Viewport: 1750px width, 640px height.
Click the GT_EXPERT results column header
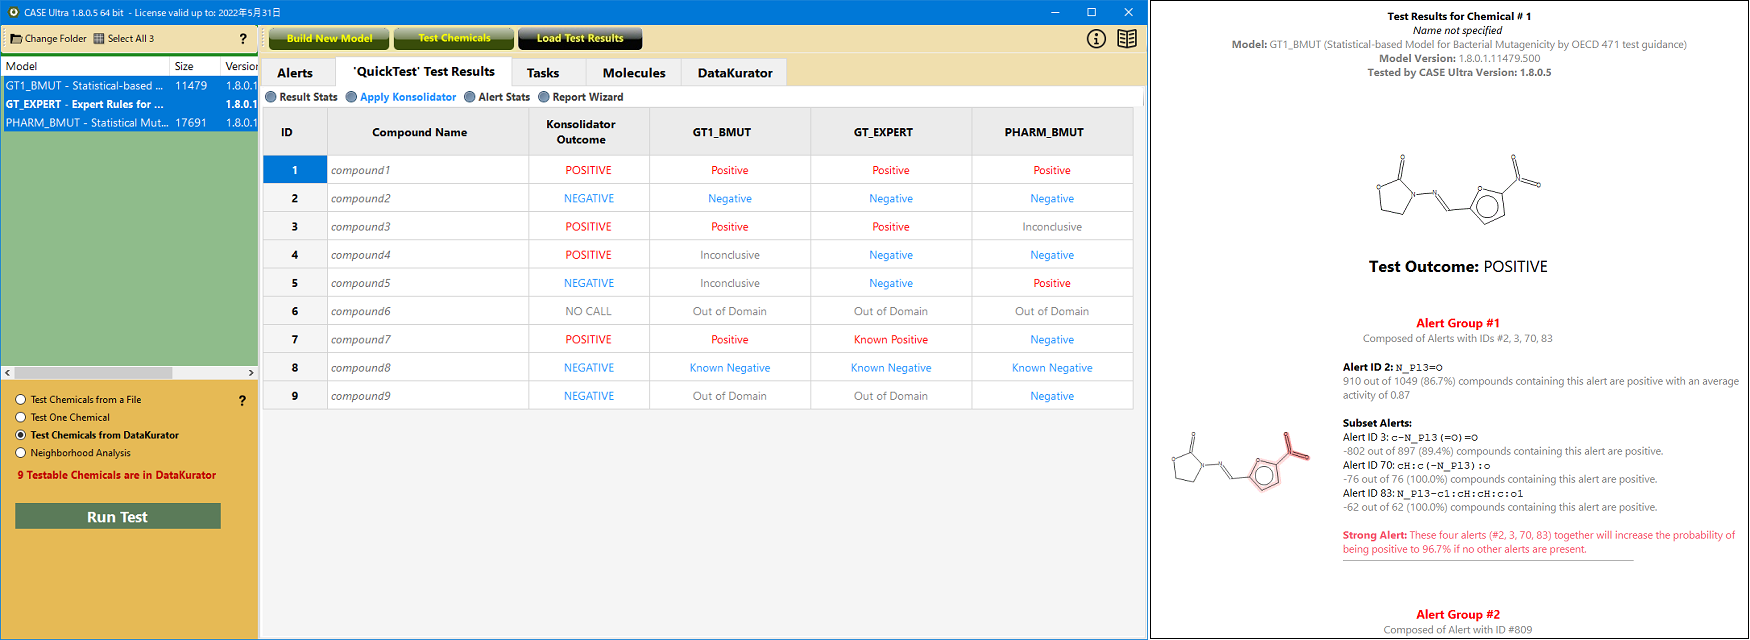pos(891,132)
